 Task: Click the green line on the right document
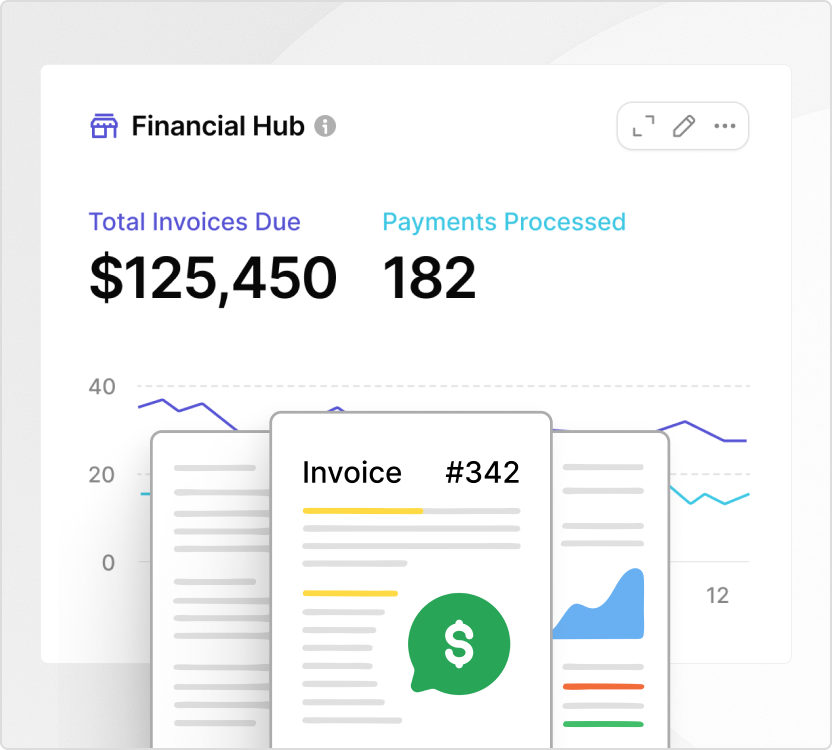pos(603,724)
